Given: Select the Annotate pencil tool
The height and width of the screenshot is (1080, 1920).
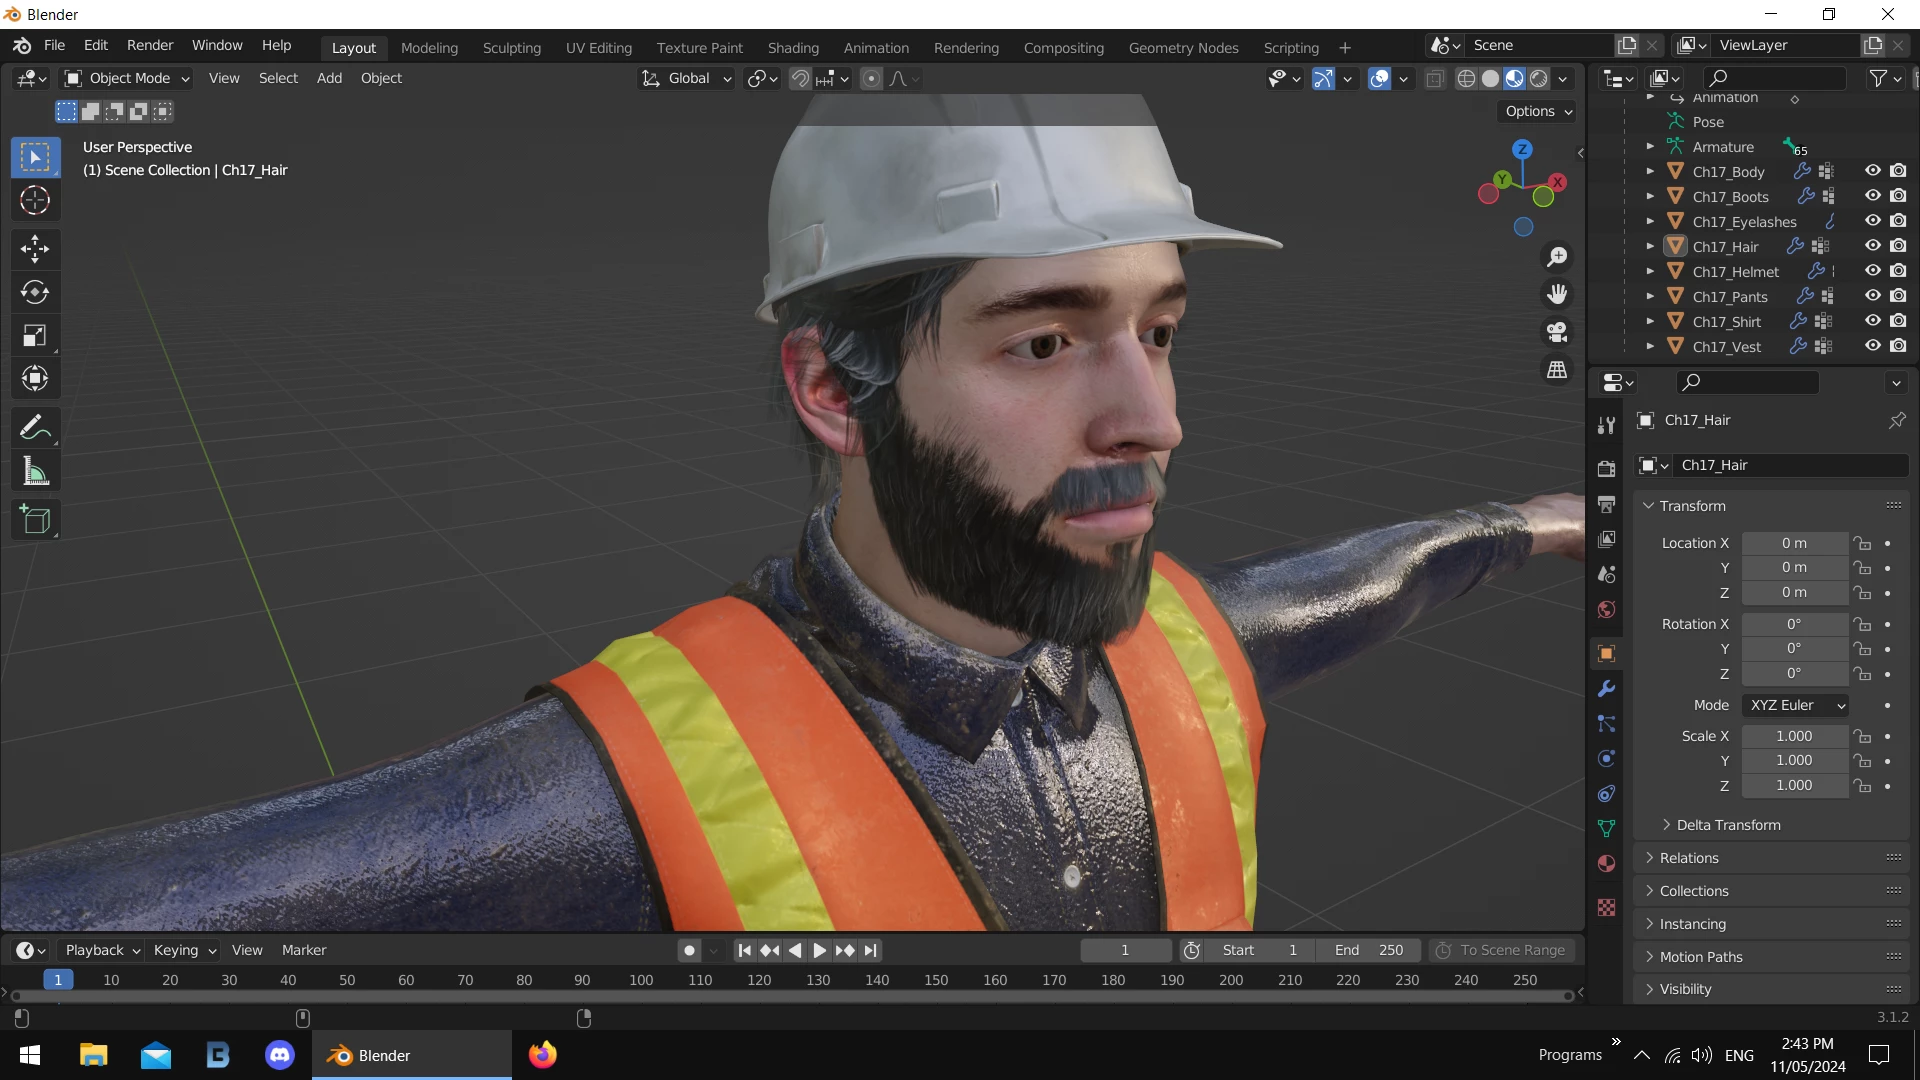Looking at the screenshot, I should tap(35, 428).
